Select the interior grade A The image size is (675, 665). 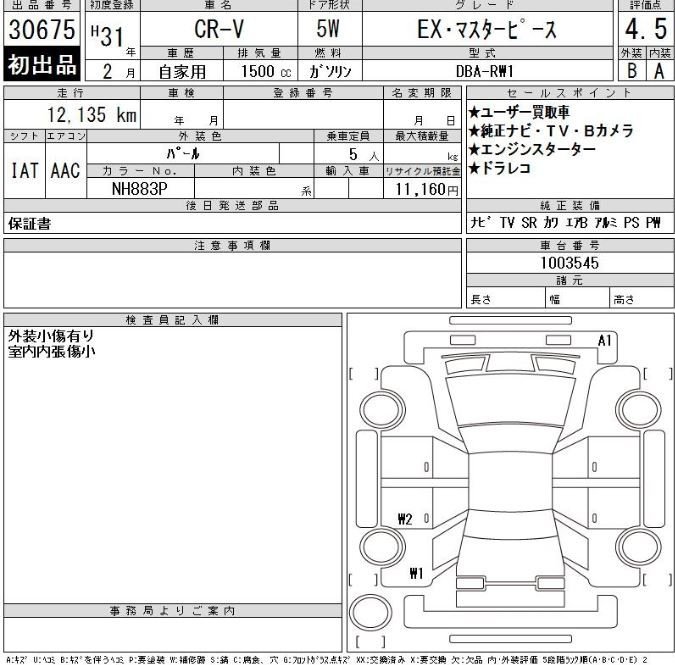click(660, 71)
